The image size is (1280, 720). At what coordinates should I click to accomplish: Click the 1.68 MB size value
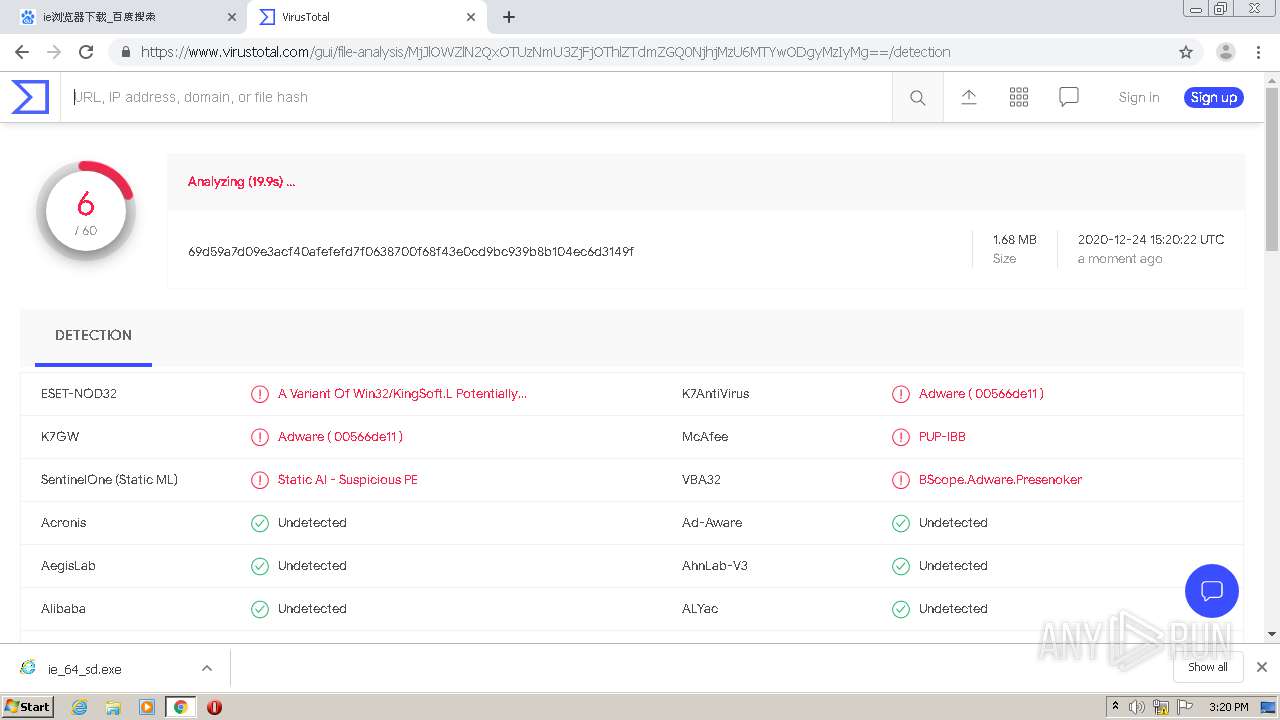tap(1014, 240)
